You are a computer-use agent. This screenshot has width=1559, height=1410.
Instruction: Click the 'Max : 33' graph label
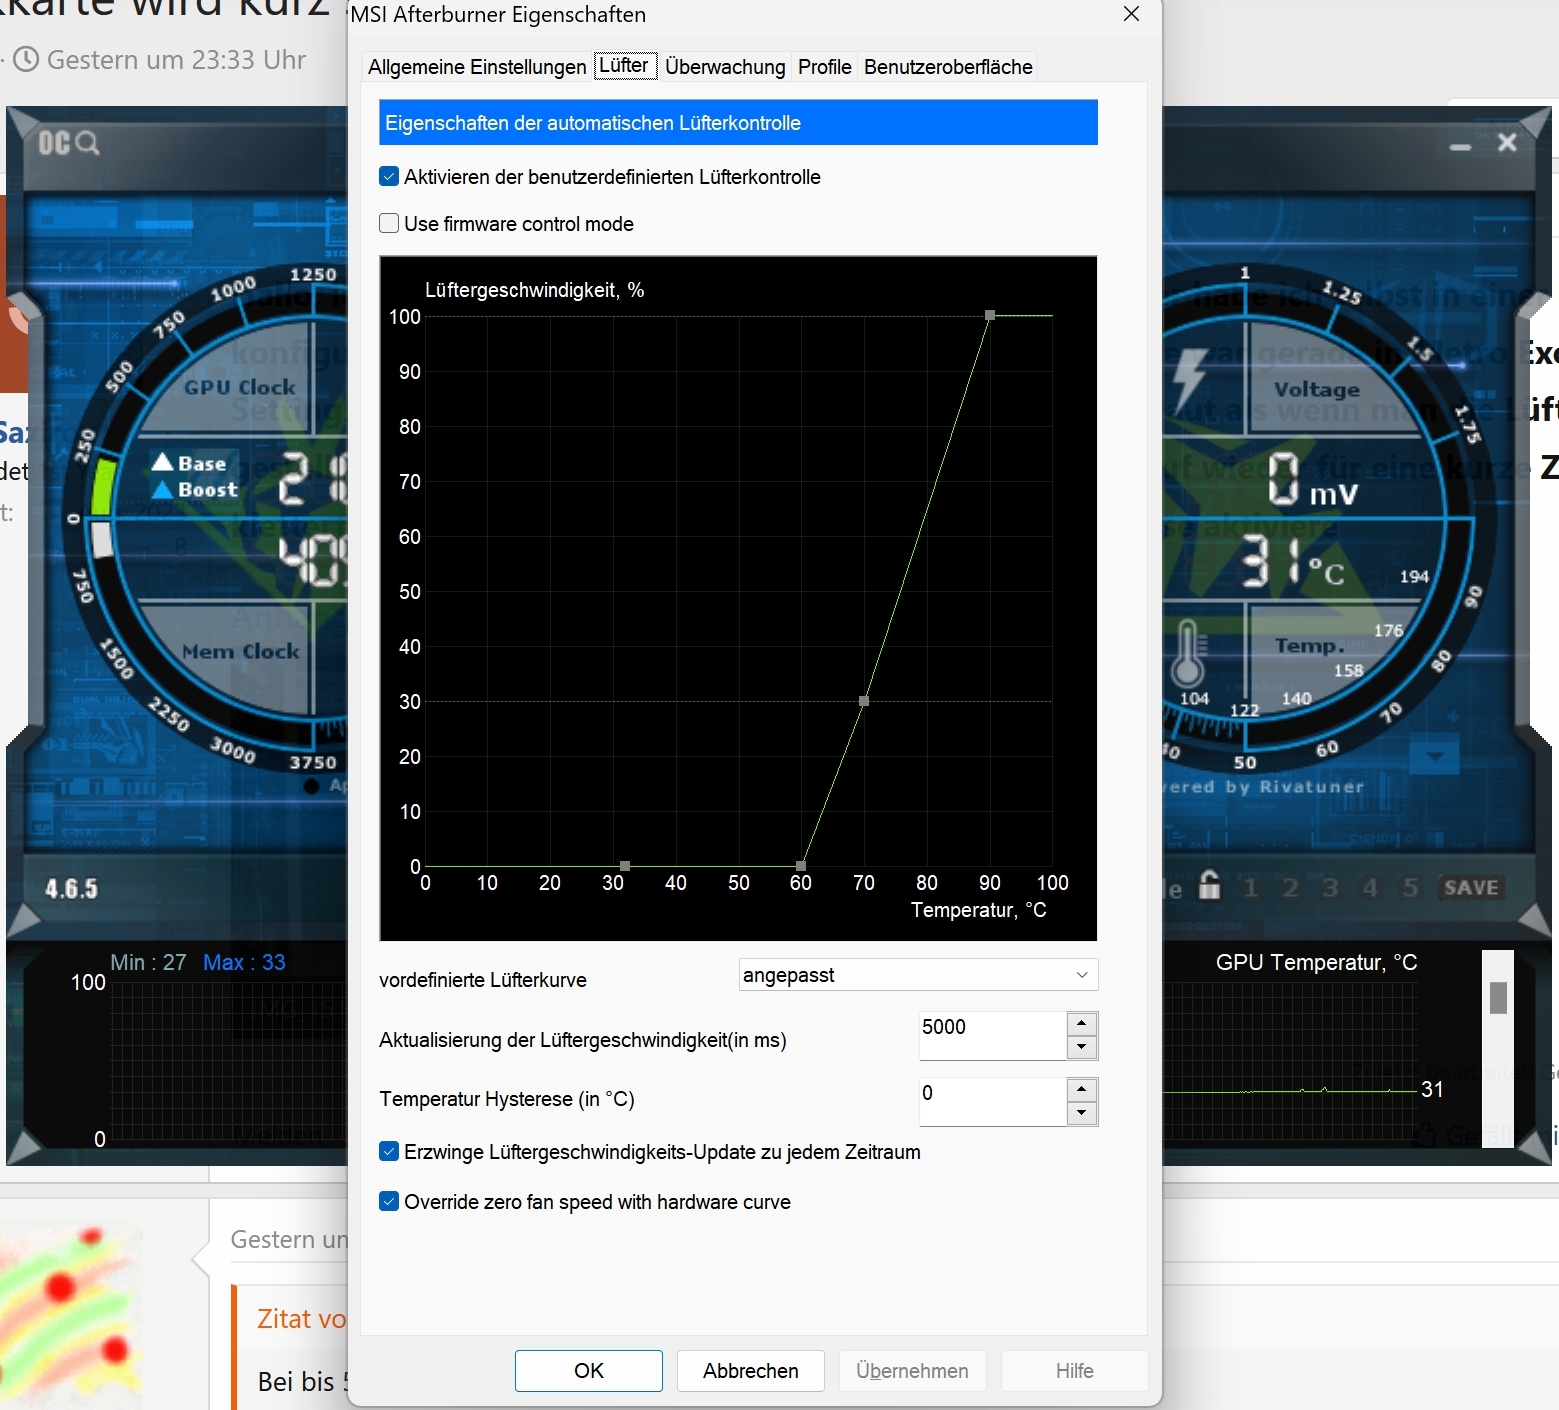(x=244, y=962)
